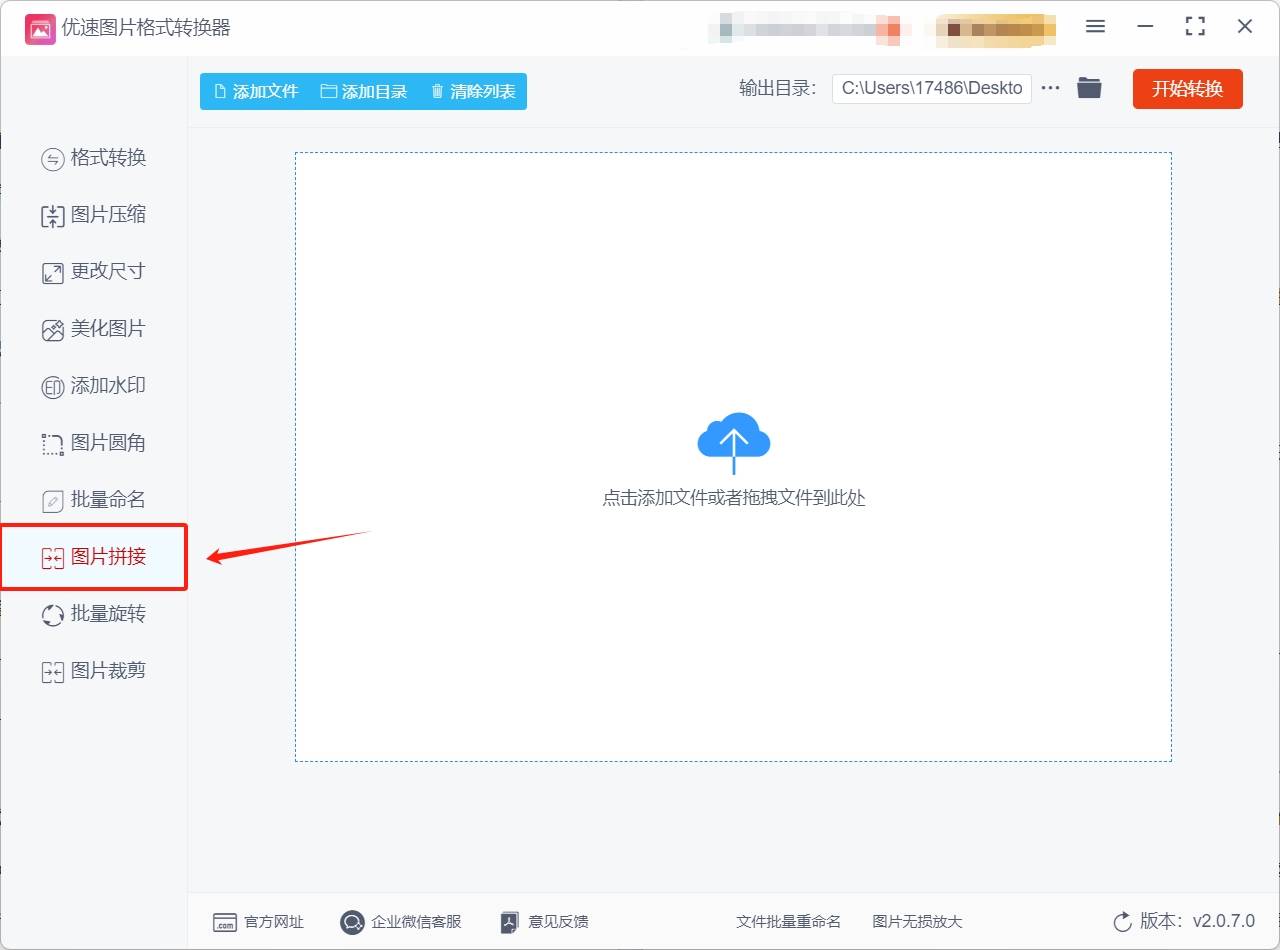The image size is (1280, 950).
Task: Open the 官方网址 official website link
Action: (259, 922)
